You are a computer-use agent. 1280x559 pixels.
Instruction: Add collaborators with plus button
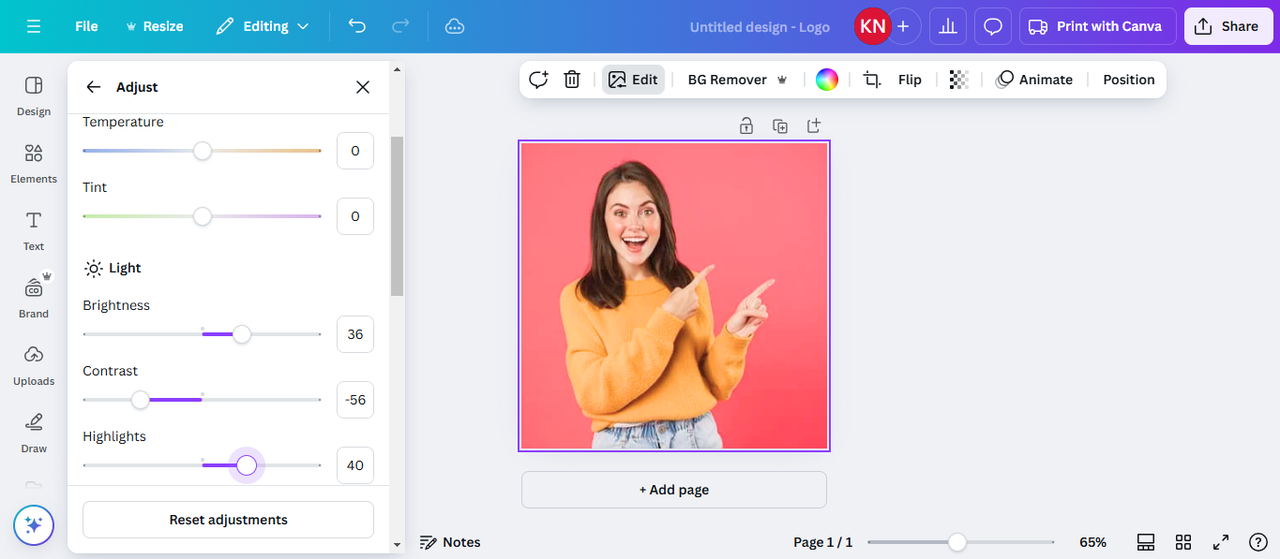coord(903,26)
